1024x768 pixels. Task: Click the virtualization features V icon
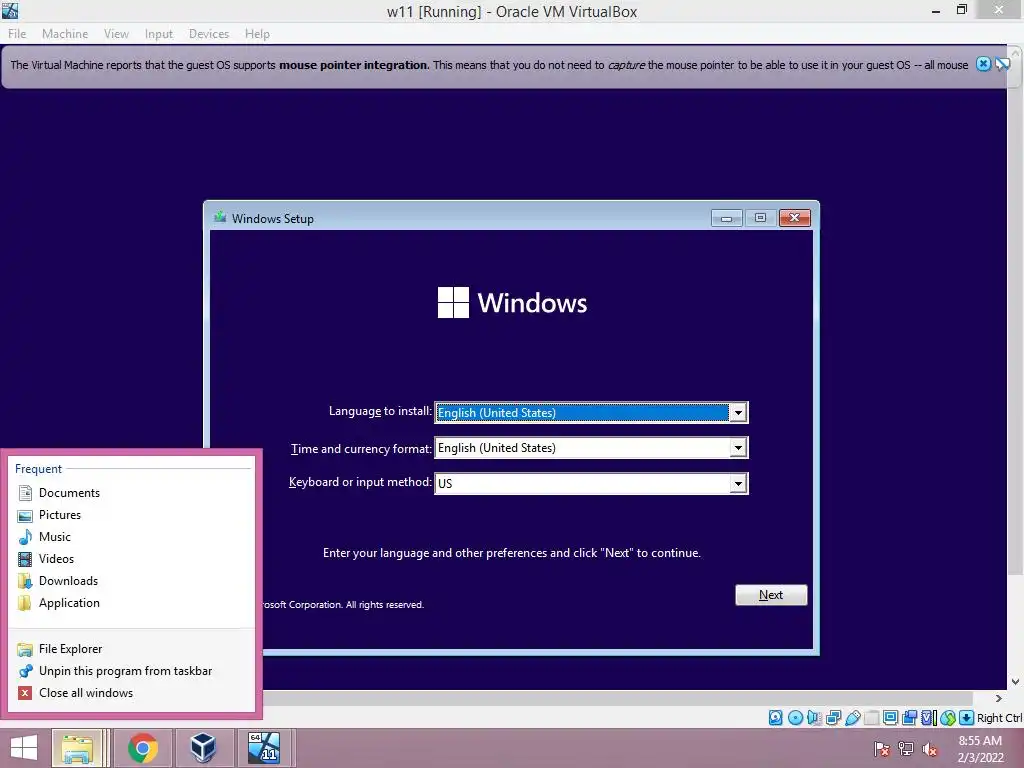coord(928,718)
